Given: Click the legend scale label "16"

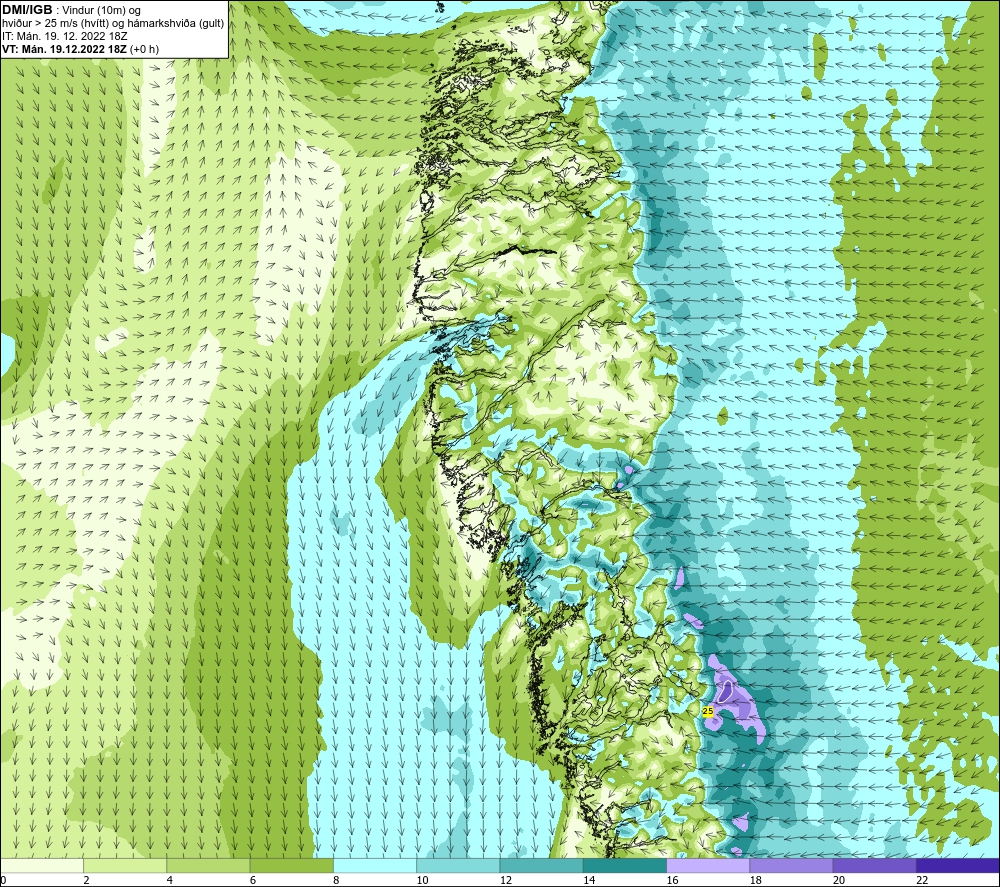Looking at the screenshot, I should click(672, 880).
